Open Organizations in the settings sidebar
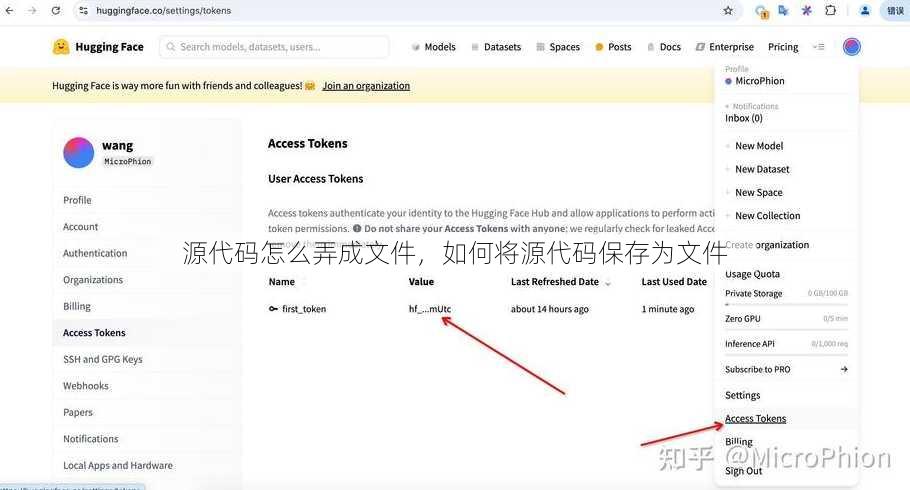This screenshot has width=910, height=490. (93, 280)
